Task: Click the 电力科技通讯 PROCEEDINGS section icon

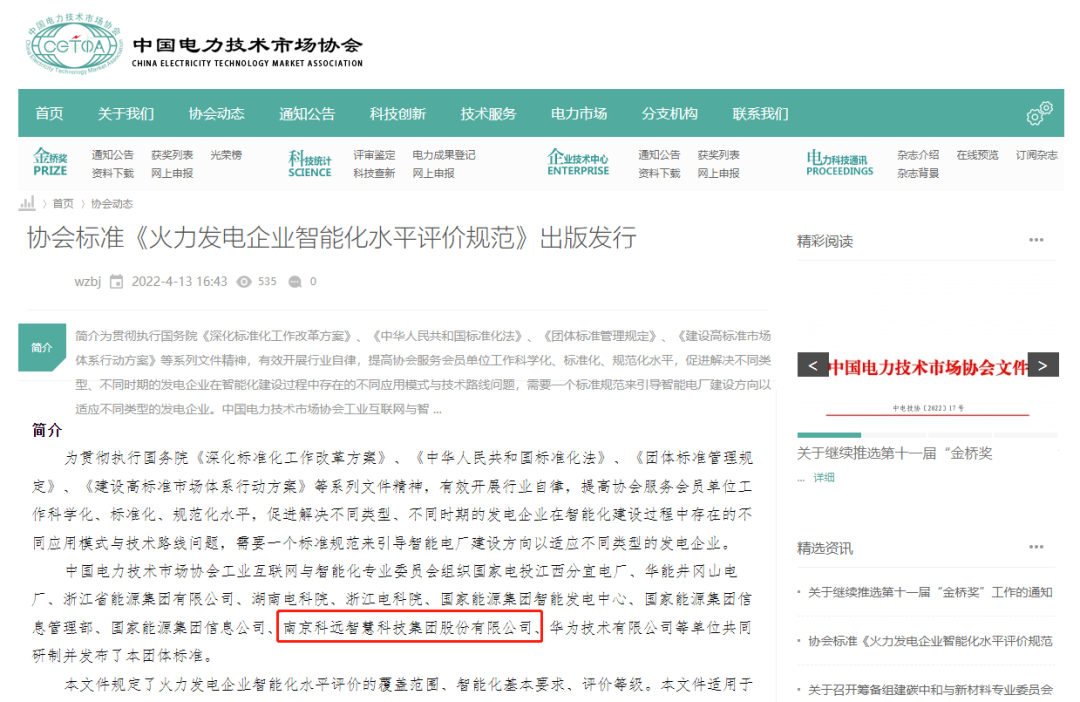Action: point(839,163)
